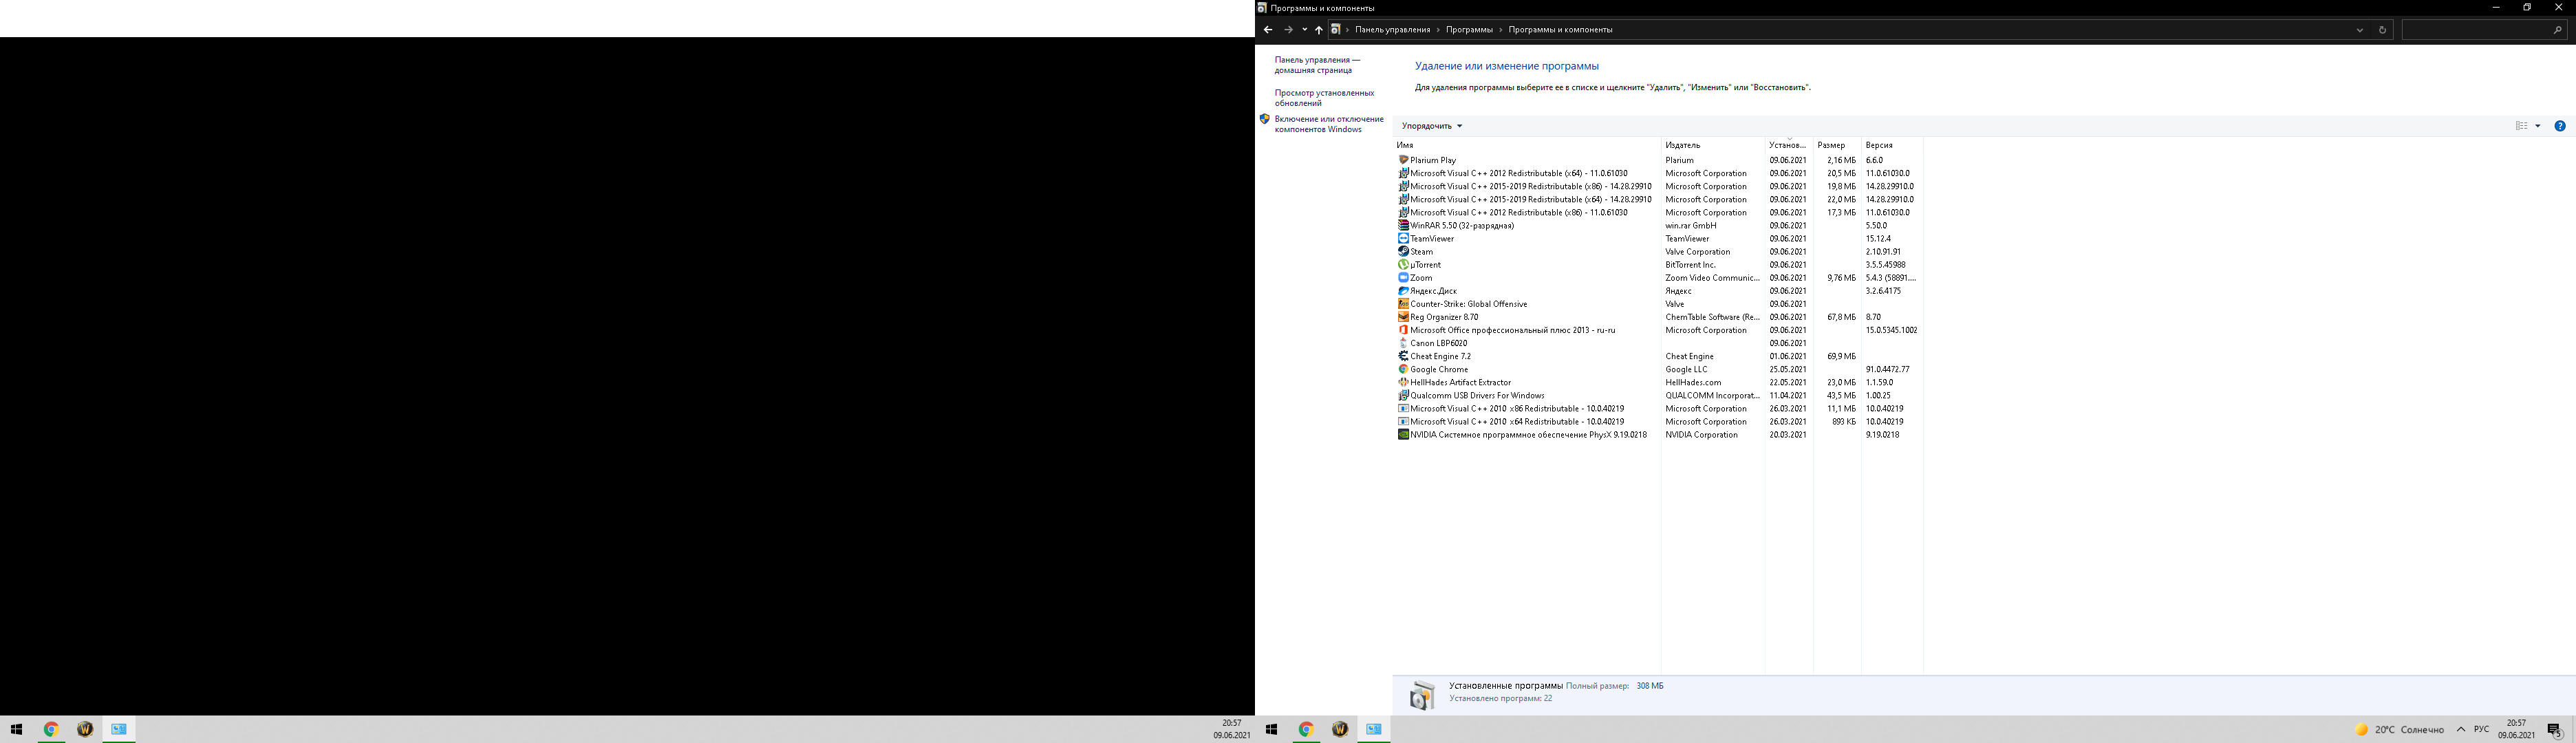
Task: Click the WinRAR 5.50 archive icon
Action: (x=1403, y=225)
